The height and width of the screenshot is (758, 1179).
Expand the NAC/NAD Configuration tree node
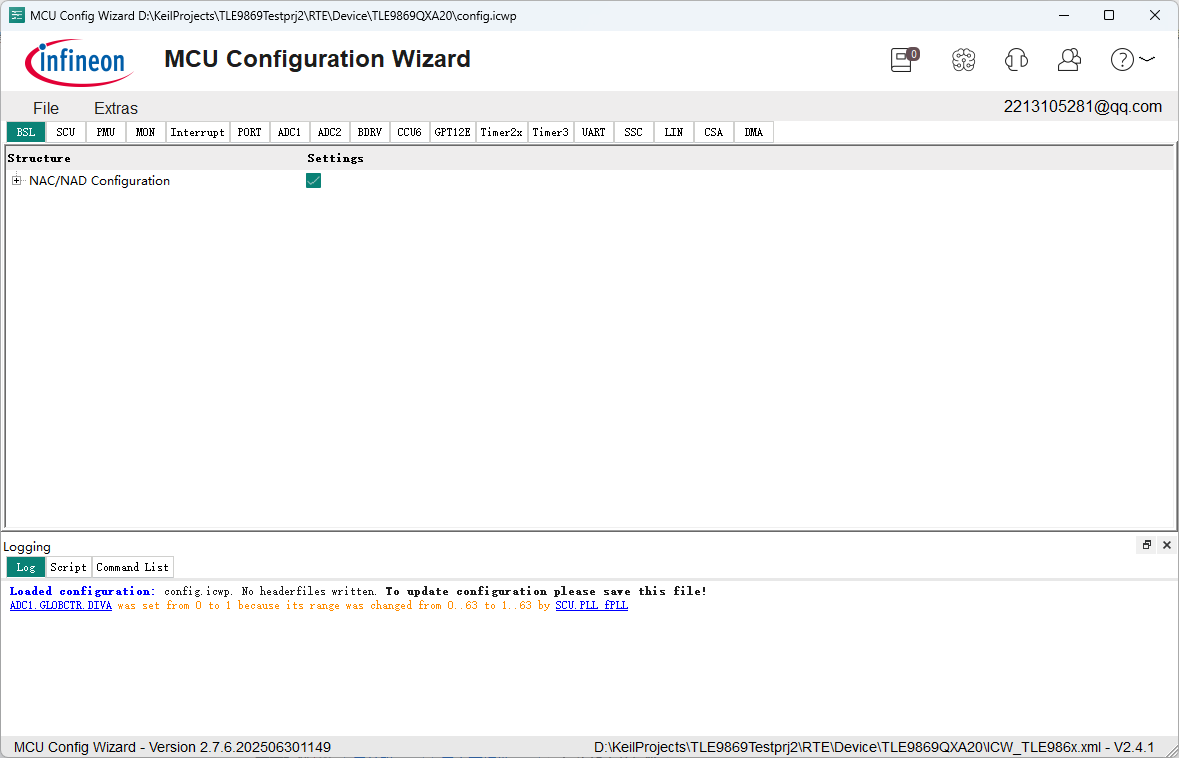(x=16, y=181)
